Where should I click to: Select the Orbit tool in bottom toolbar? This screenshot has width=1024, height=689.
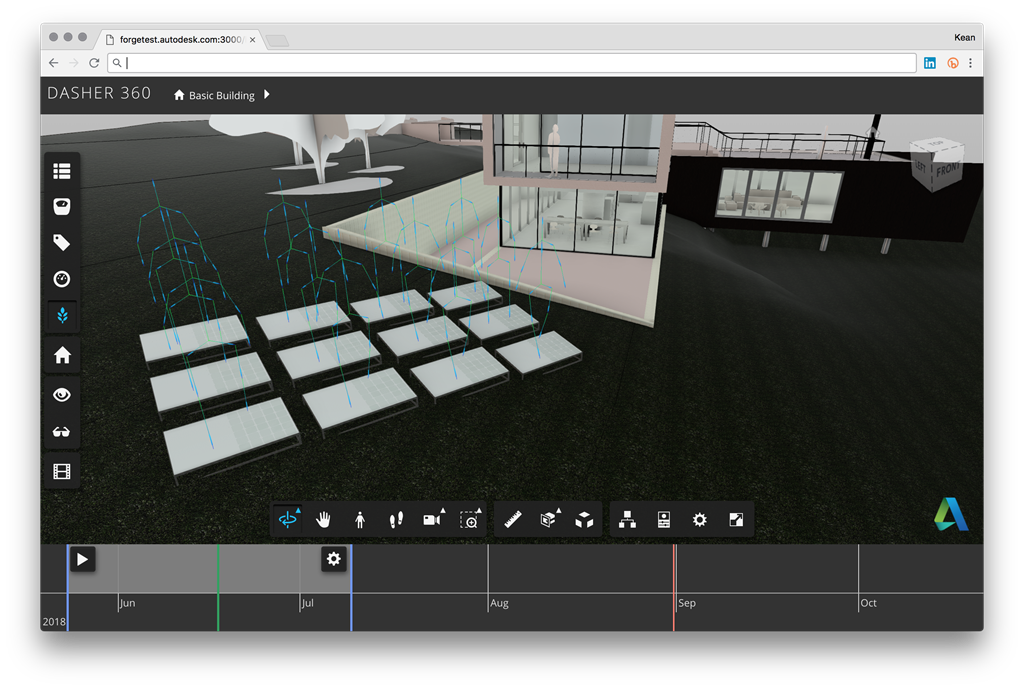[x=288, y=520]
